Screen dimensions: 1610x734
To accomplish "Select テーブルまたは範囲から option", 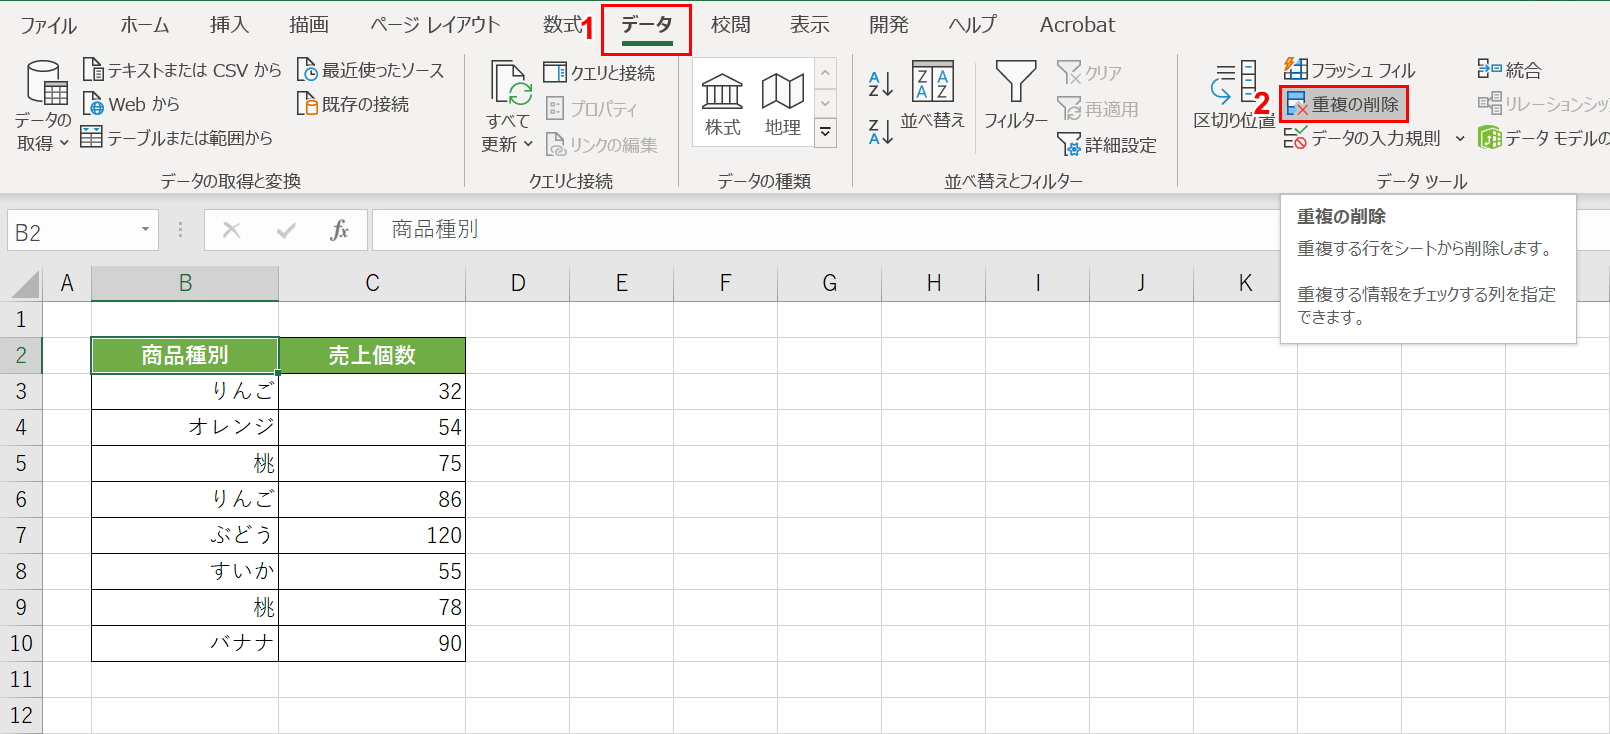I will pyautogui.click(x=177, y=138).
